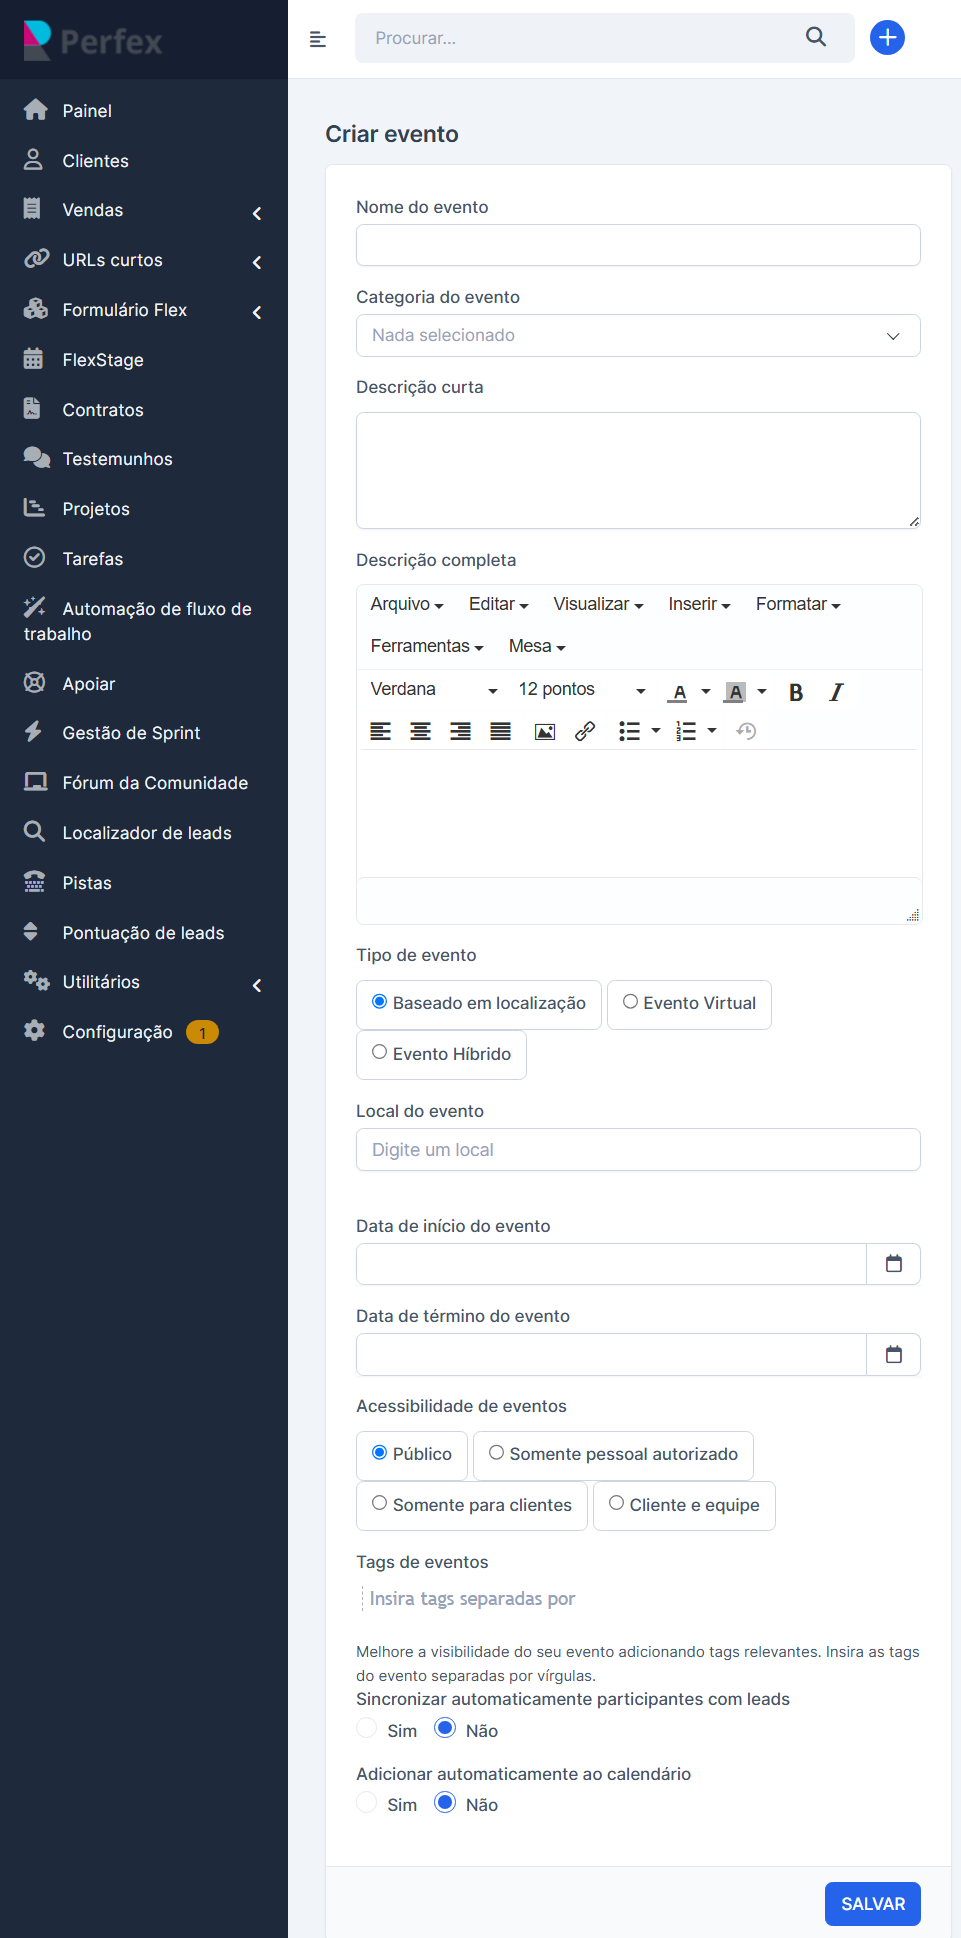
Task: Open bulleted list style dropdown arrow
Action: (656, 731)
